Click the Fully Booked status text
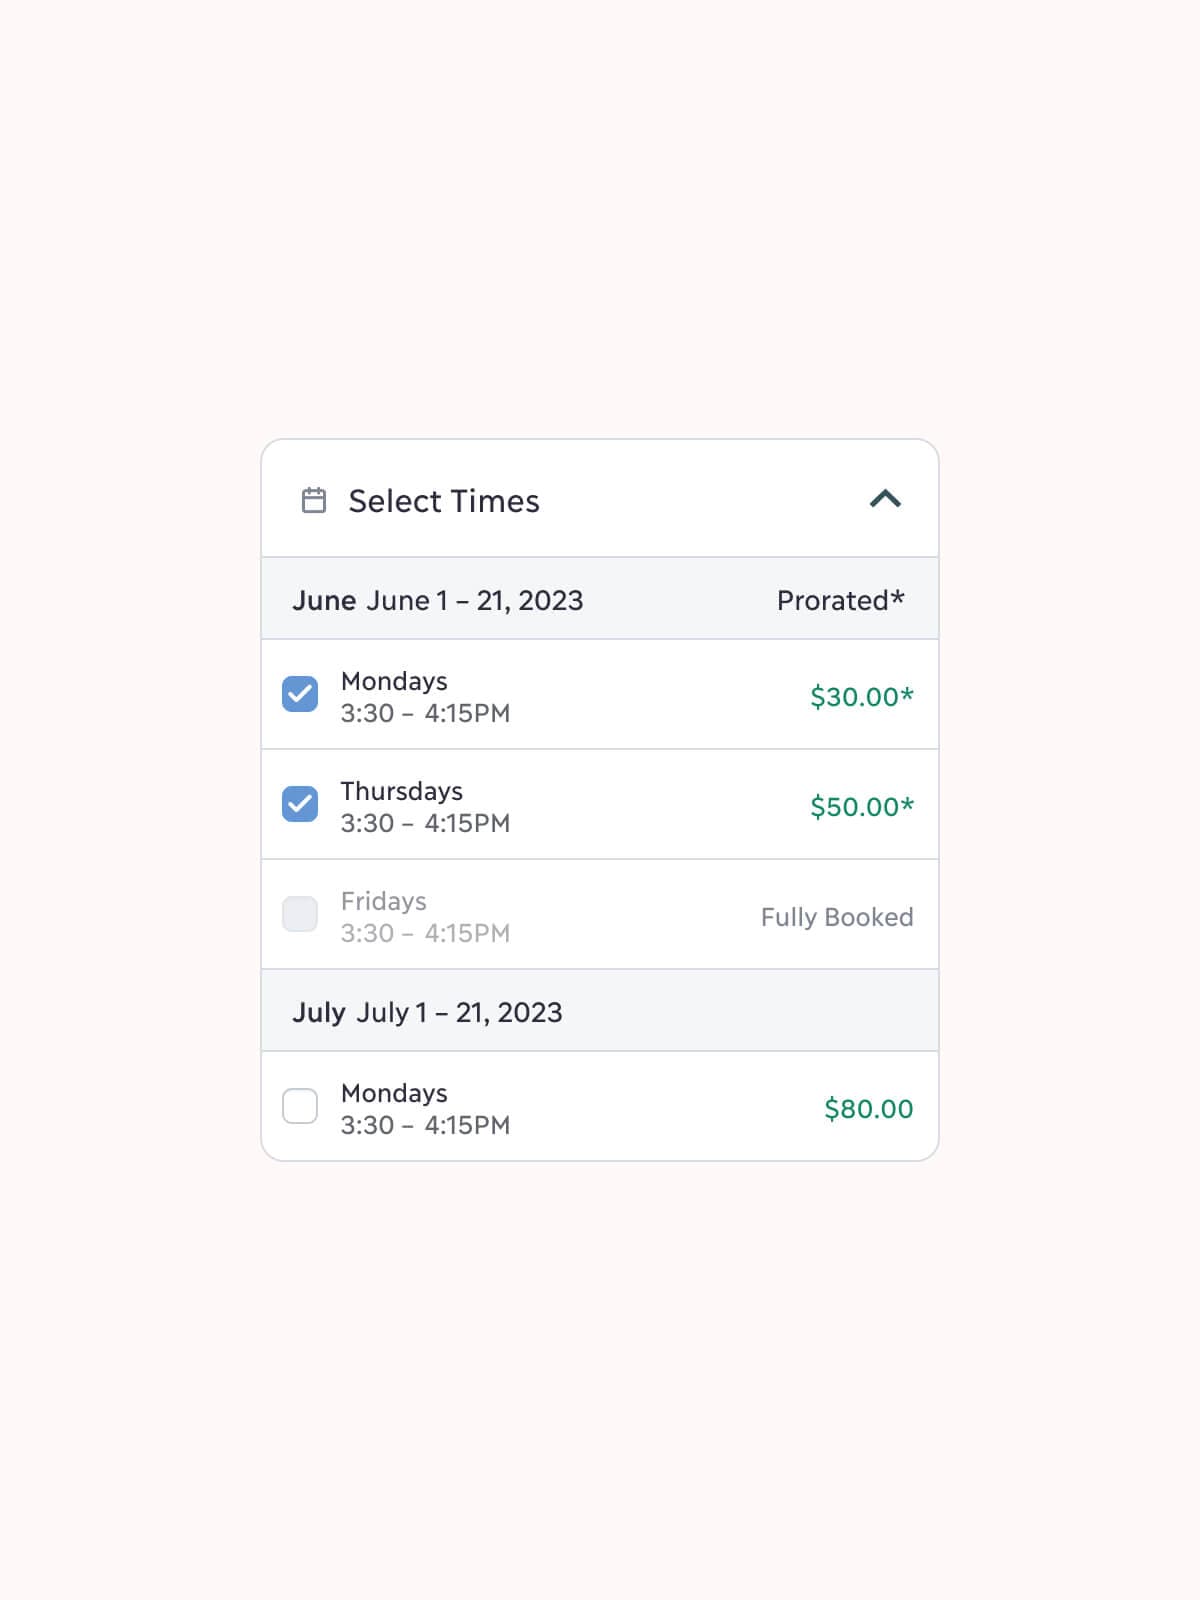Screen dimensions: 1200x1600 click(837, 917)
